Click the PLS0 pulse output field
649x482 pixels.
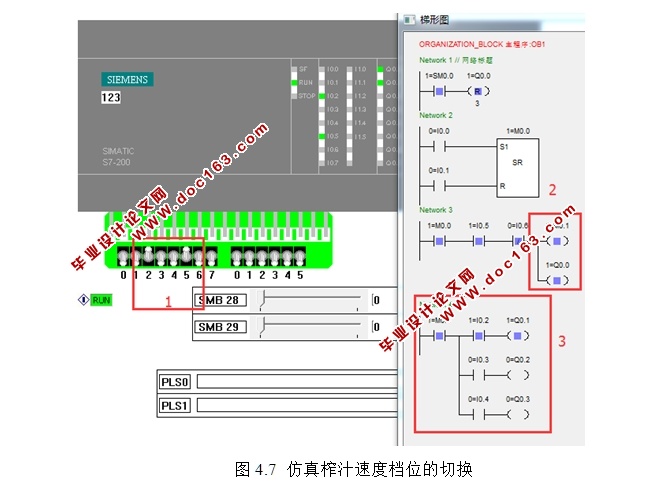click(297, 381)
